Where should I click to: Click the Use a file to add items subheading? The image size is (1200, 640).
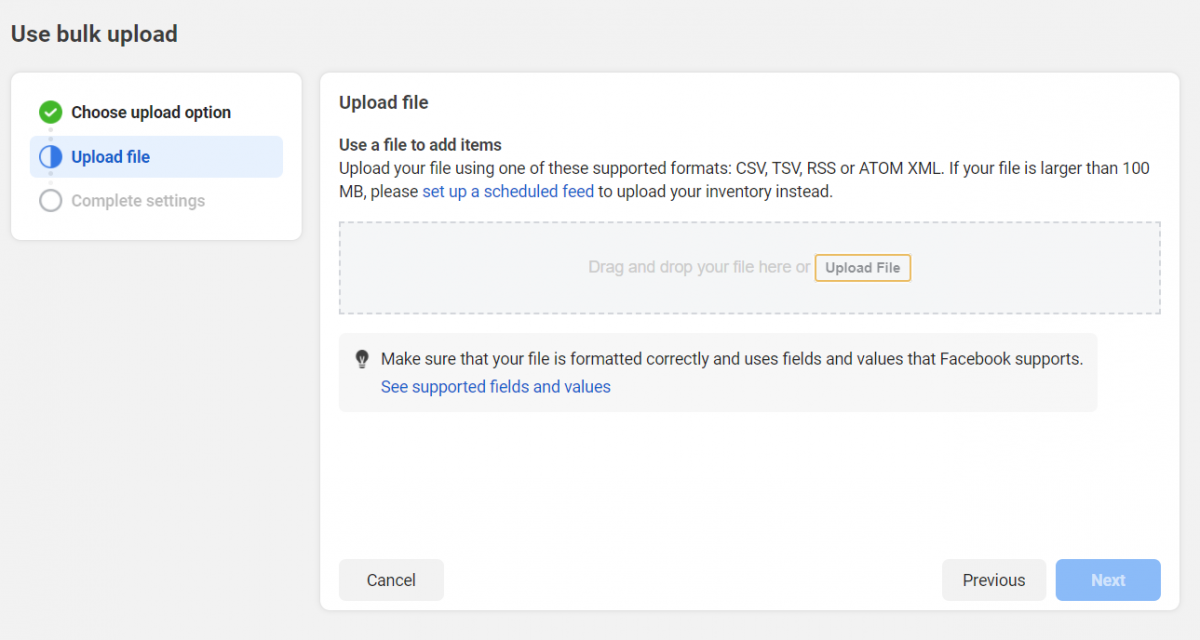(420, 145)
